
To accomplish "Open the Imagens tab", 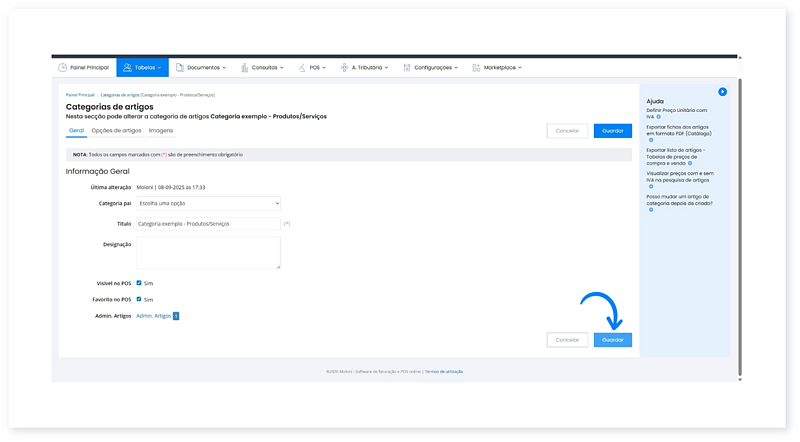I will [160, 130].
